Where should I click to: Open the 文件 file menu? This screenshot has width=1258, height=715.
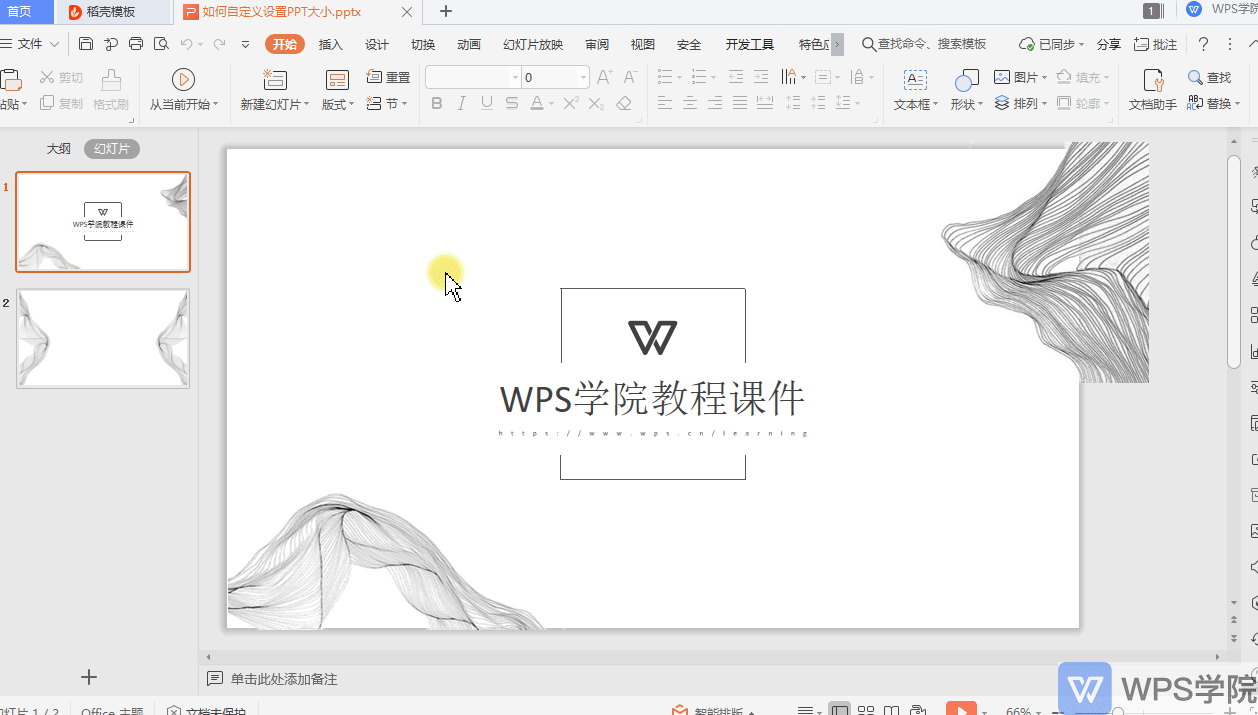coord(30,44)
